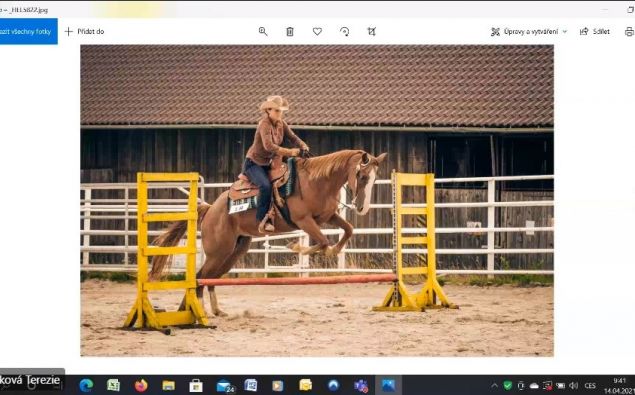Rotate the photo using rotate icon
This screenshot has width=635, height=395.
pos(345,32)
